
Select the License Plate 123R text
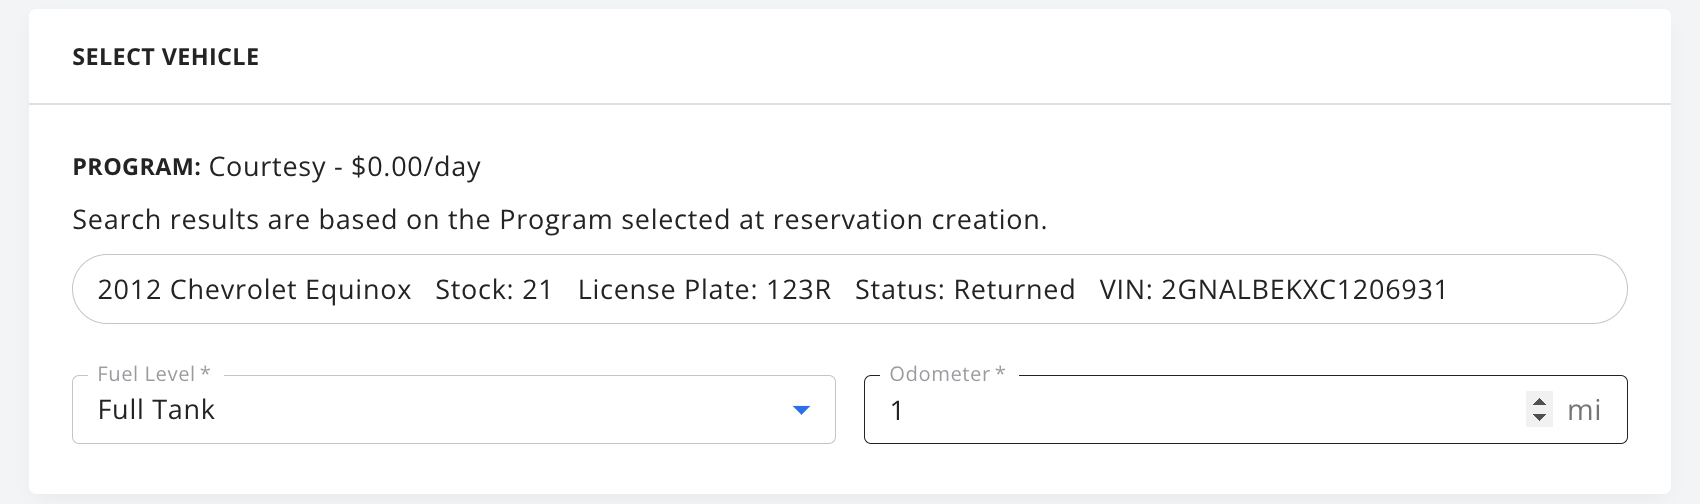pos(704,290)
